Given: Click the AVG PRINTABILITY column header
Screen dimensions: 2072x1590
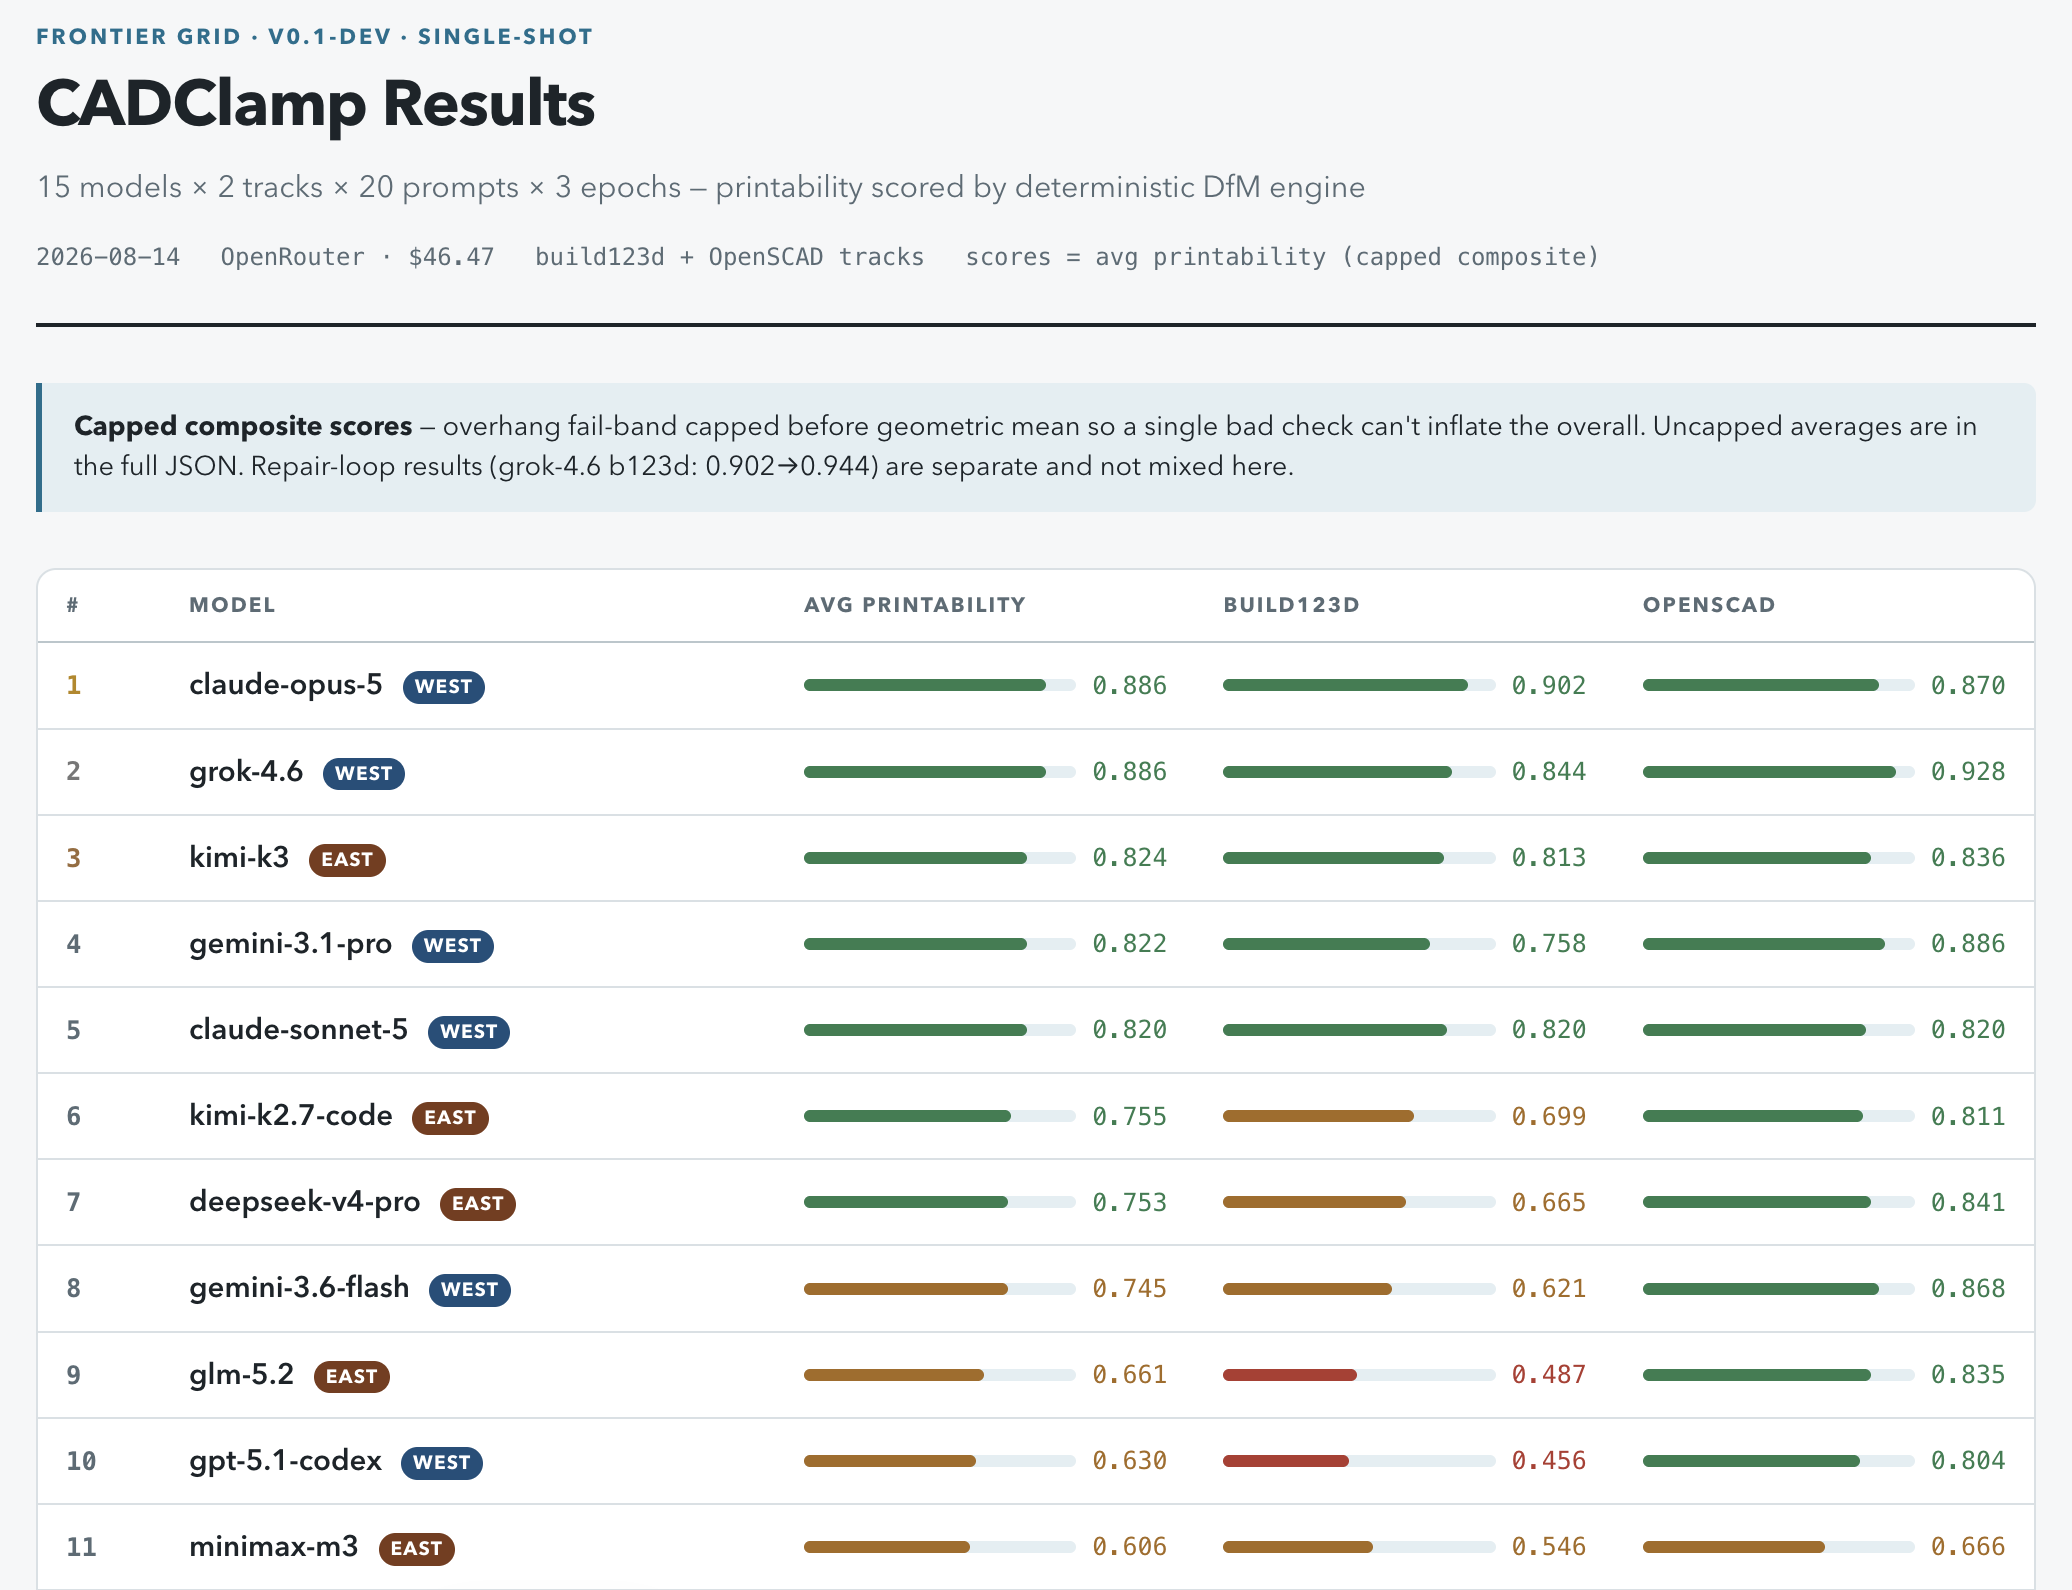Looking at the screenshot, I should click(915, 605).
